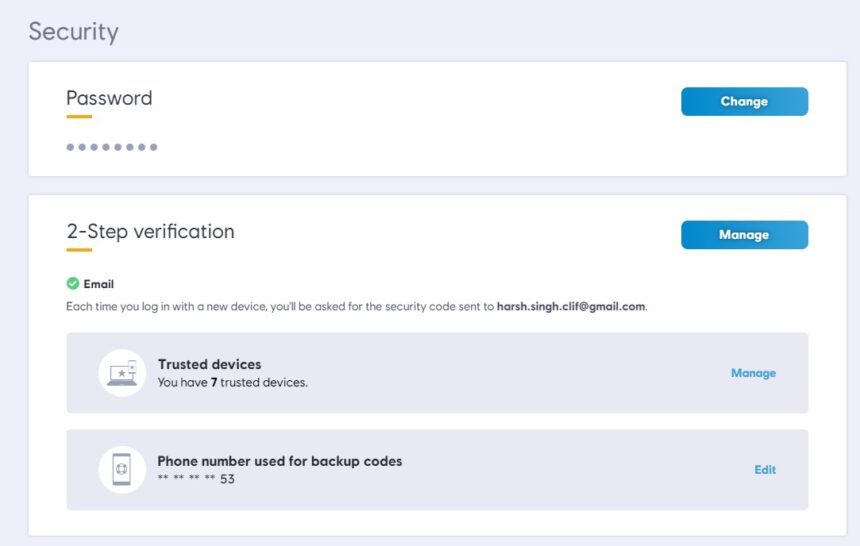Viewport: 860px width, 546px height.
Task: Click Edit next to the backup phone number
Action: (765, 470)
